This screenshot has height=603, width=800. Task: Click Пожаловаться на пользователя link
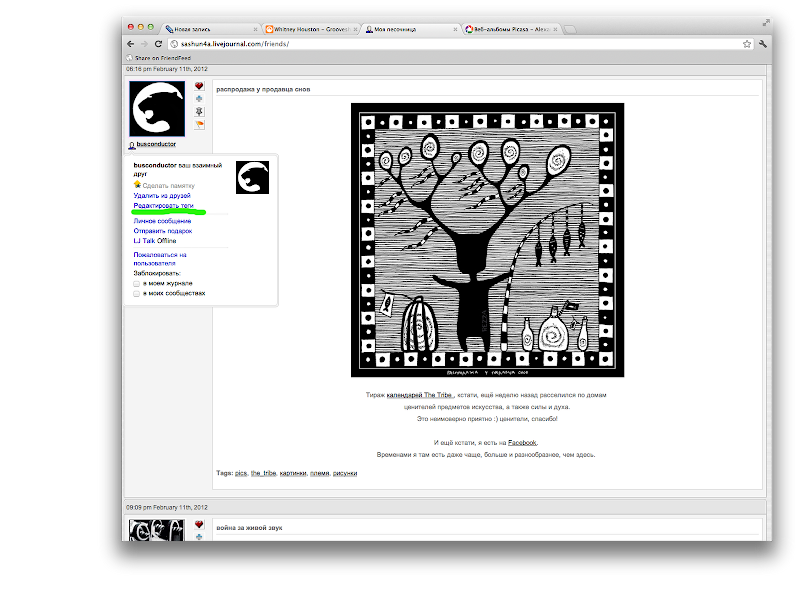click(160, 259)
